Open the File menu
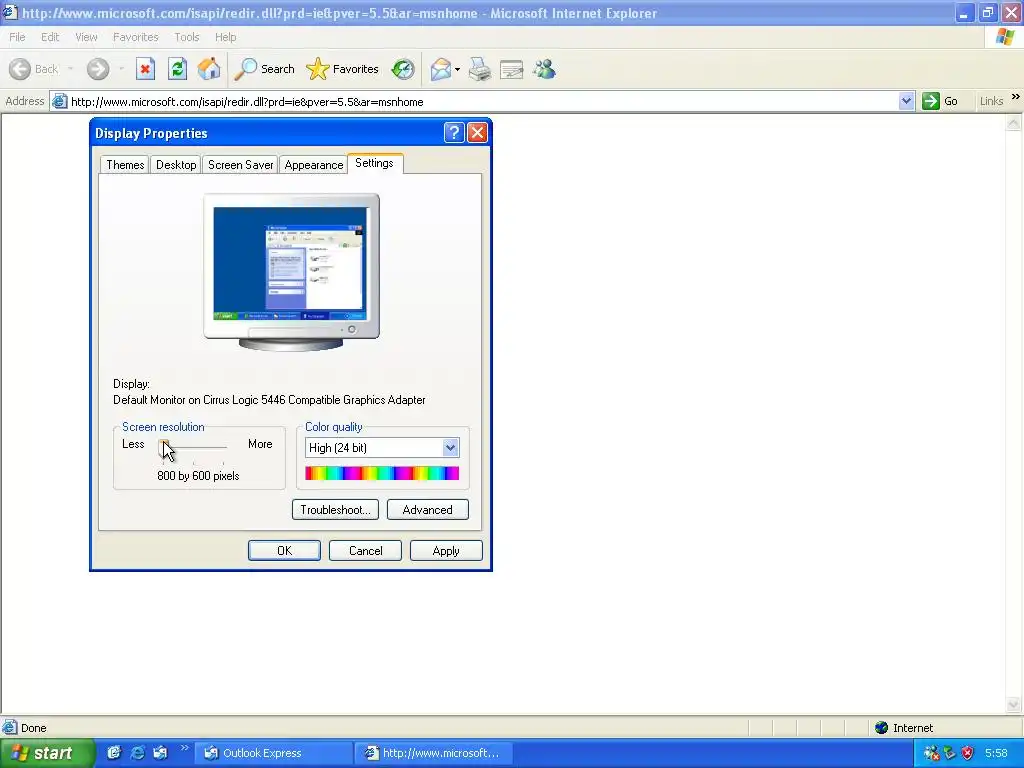 [18, 37]
